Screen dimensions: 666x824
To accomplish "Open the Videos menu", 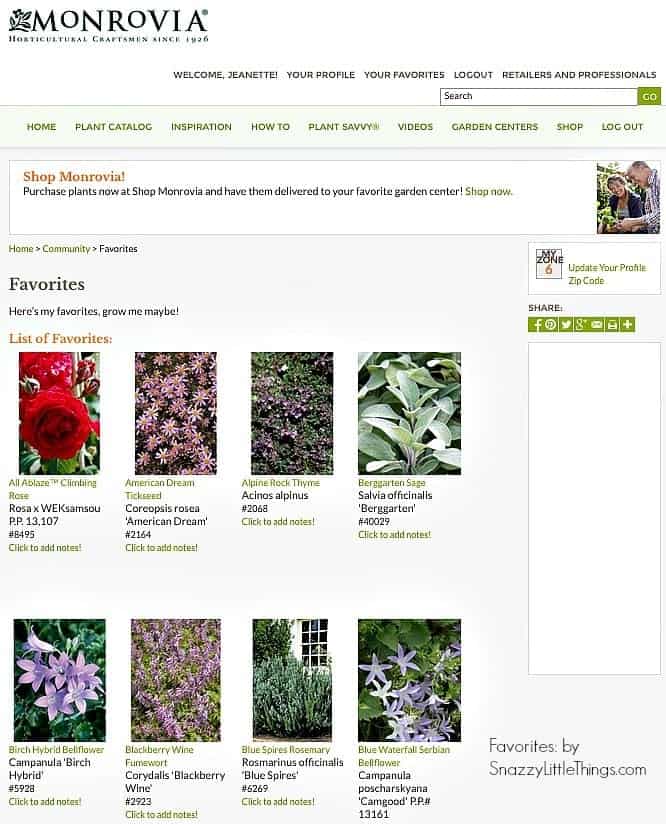I will pos(415,127).
